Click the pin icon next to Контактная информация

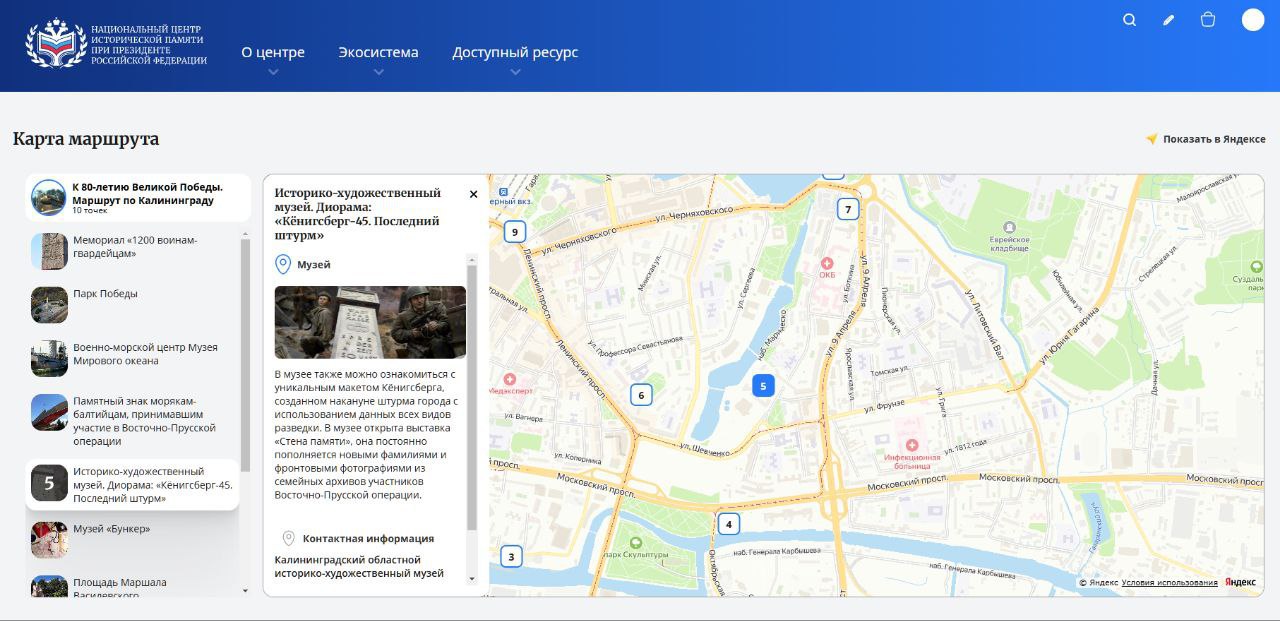pyautogui.click(x=289, y=538)
